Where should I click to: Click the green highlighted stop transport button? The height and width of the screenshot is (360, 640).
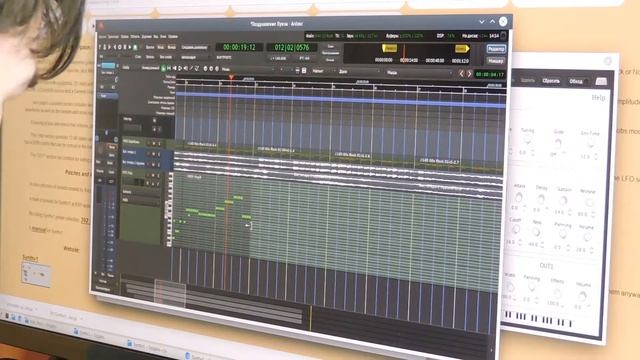point(135,47)
